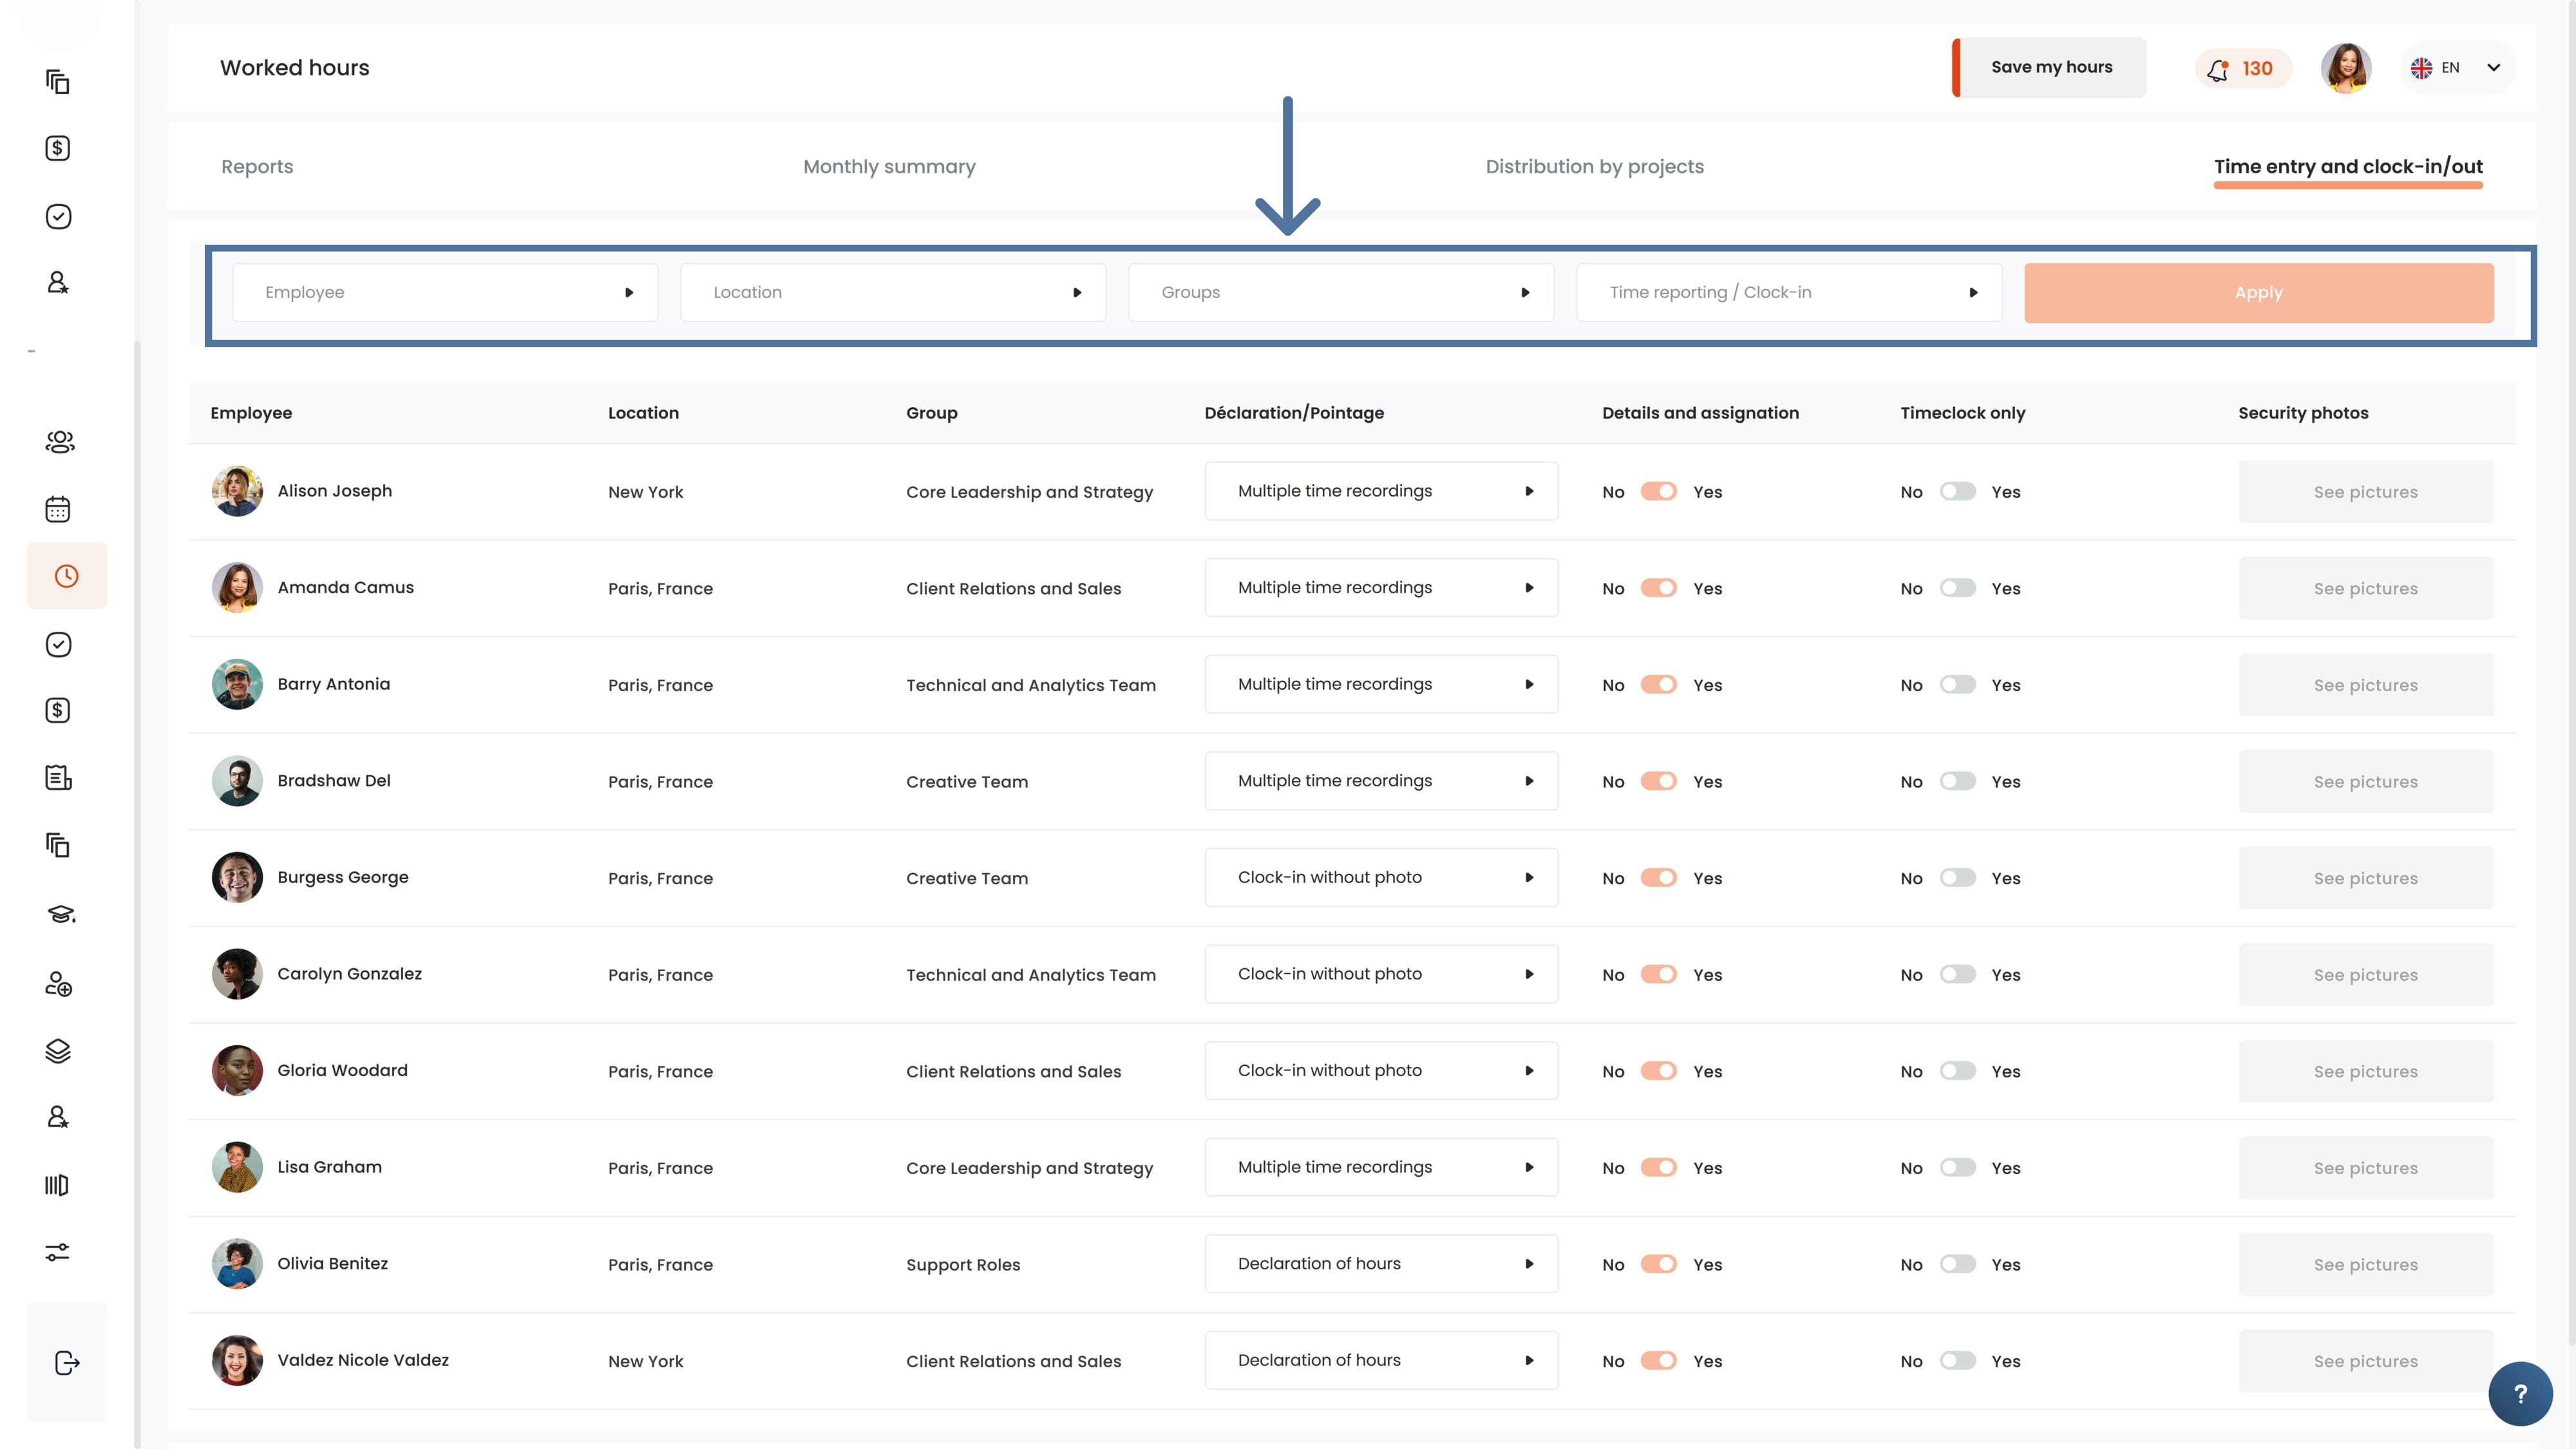Click the name Carolyn Gonzalez

[x=349, y=973]
